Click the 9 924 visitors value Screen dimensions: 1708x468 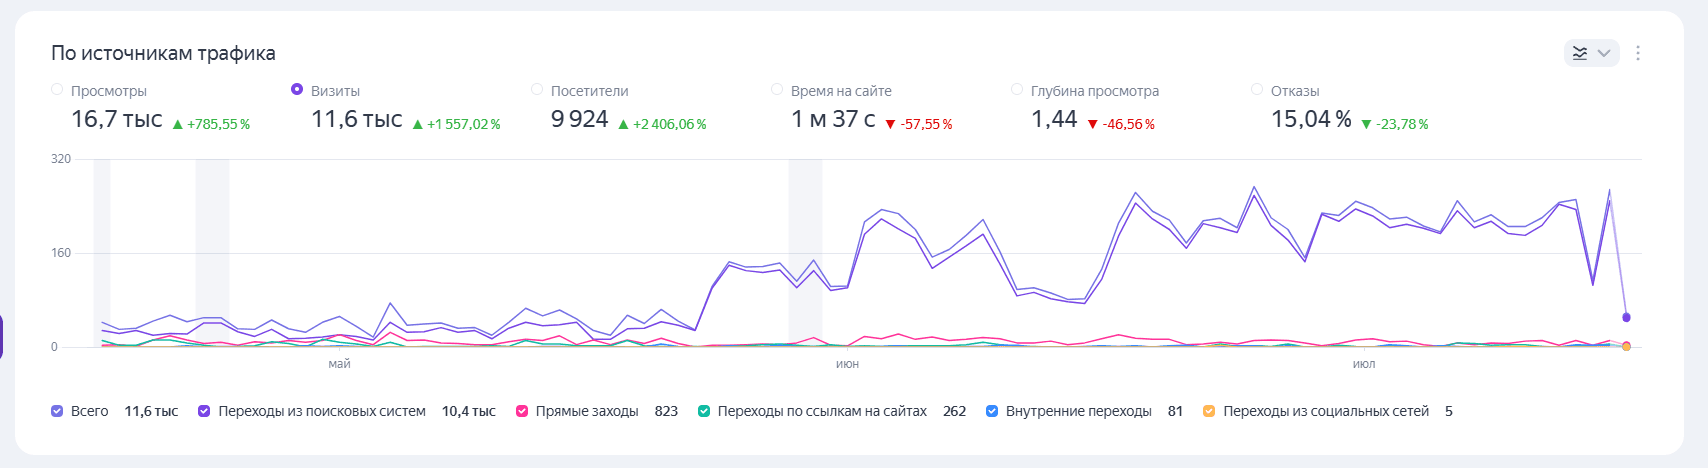click(x=580, y=120)
